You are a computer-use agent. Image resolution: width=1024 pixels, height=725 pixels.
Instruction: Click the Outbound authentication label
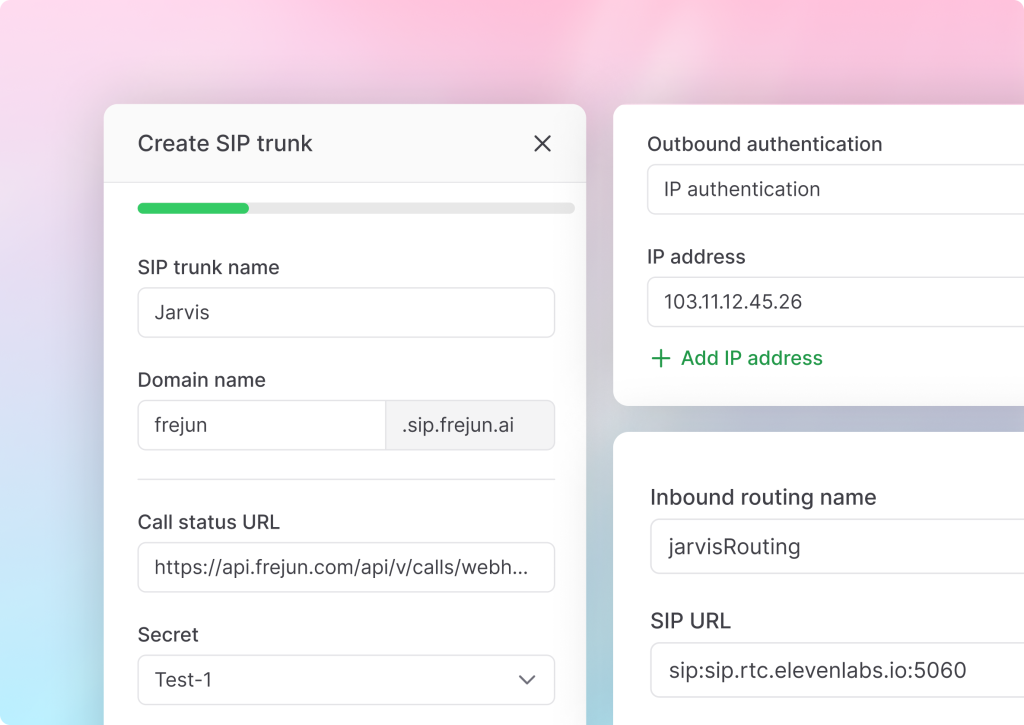(x=764, y=144)
